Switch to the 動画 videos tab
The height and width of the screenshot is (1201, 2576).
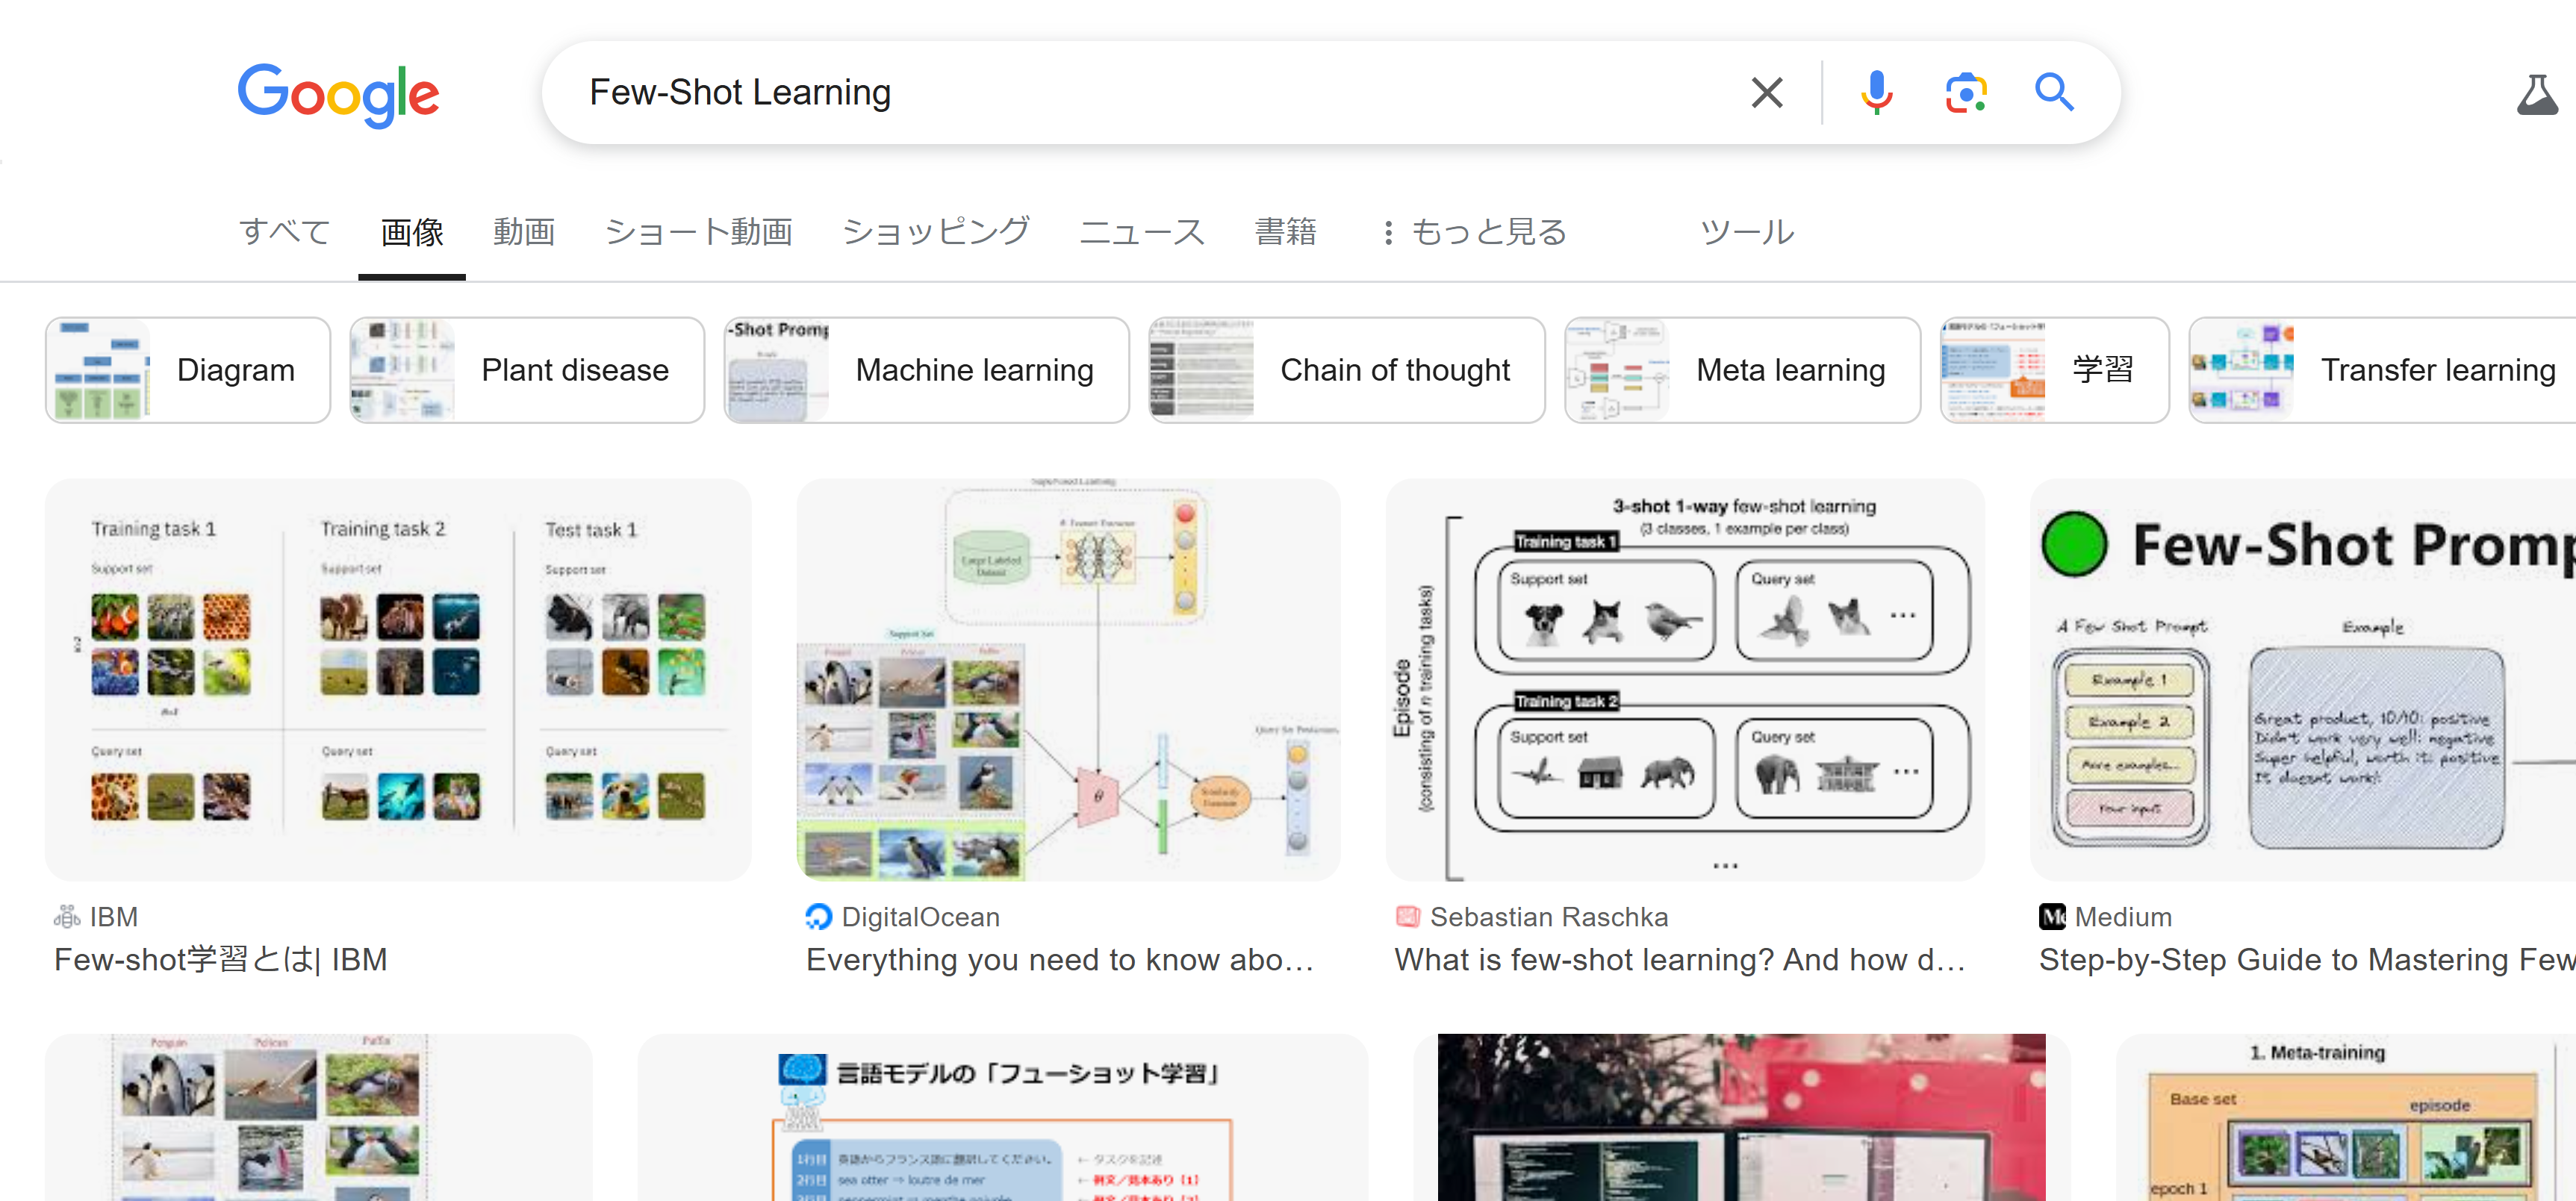(x=524, y=232)
